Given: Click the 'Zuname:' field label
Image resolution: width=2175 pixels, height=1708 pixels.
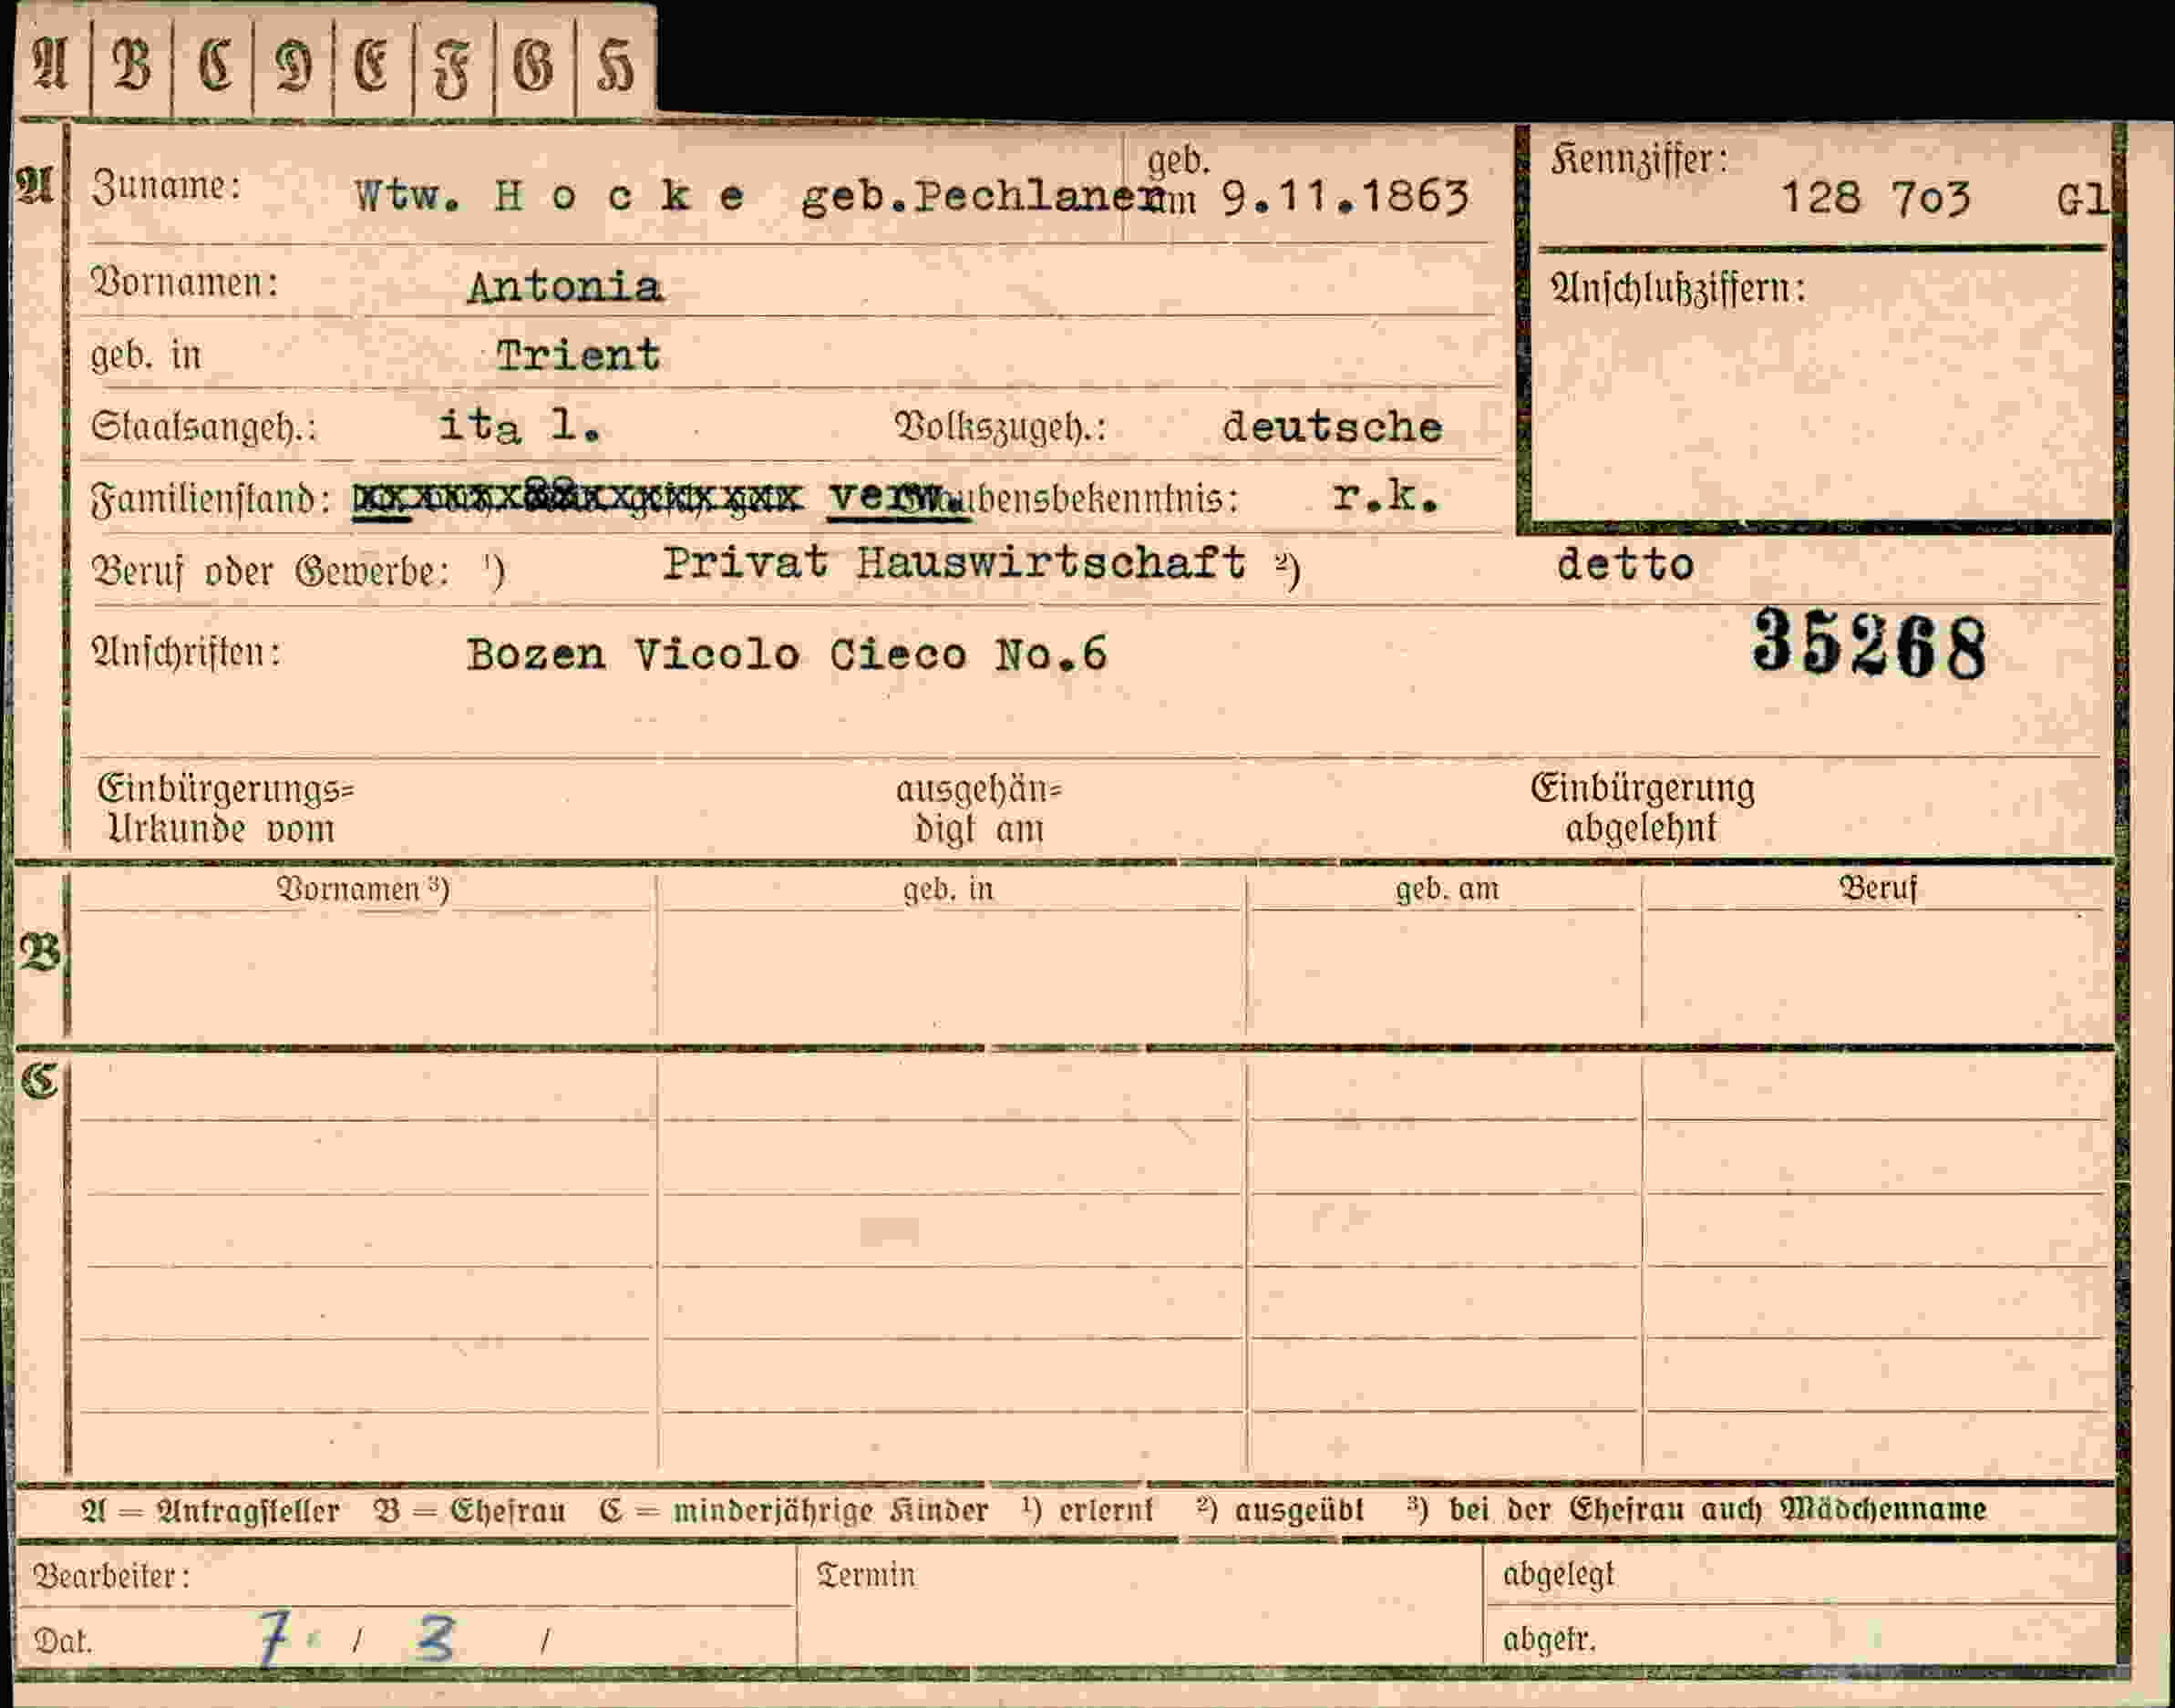Looking at the screenshot, I should coord(166,186).
